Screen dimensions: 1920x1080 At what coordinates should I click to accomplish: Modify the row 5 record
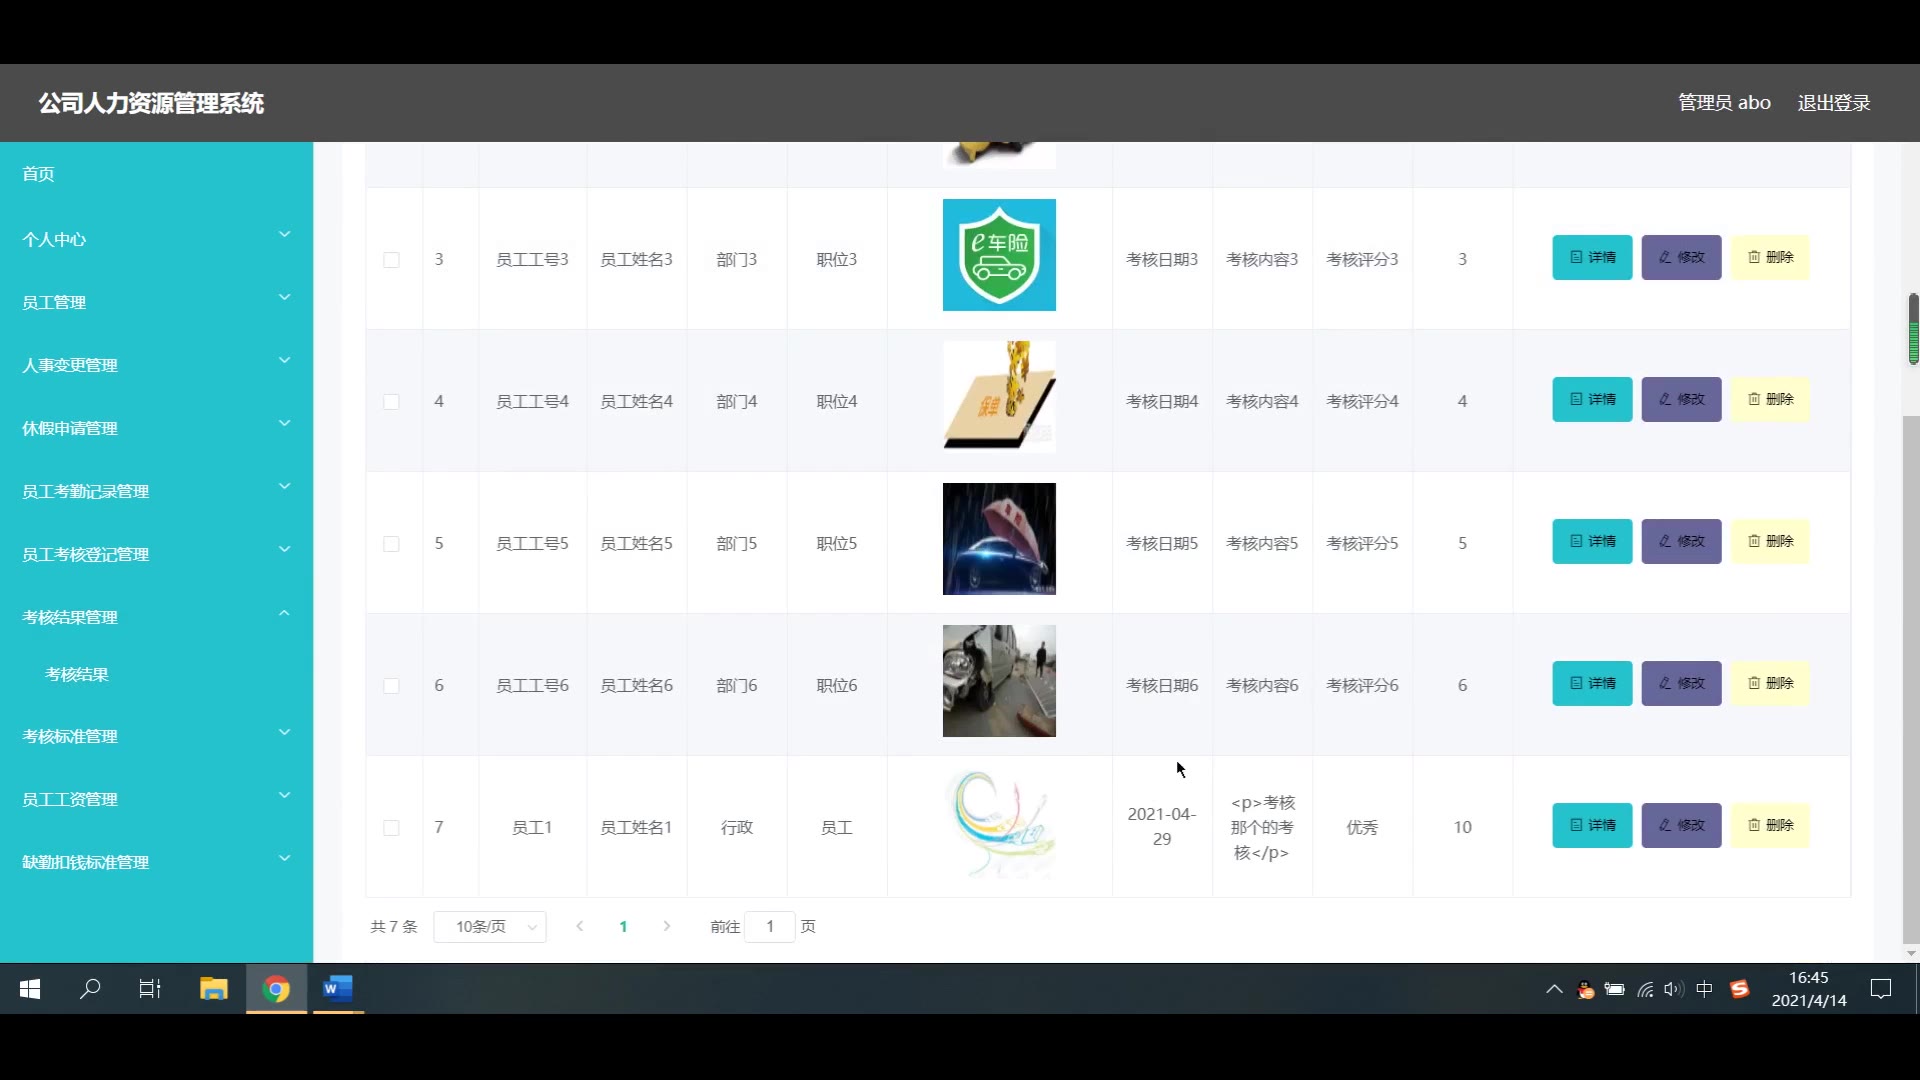pos(1681,541)
